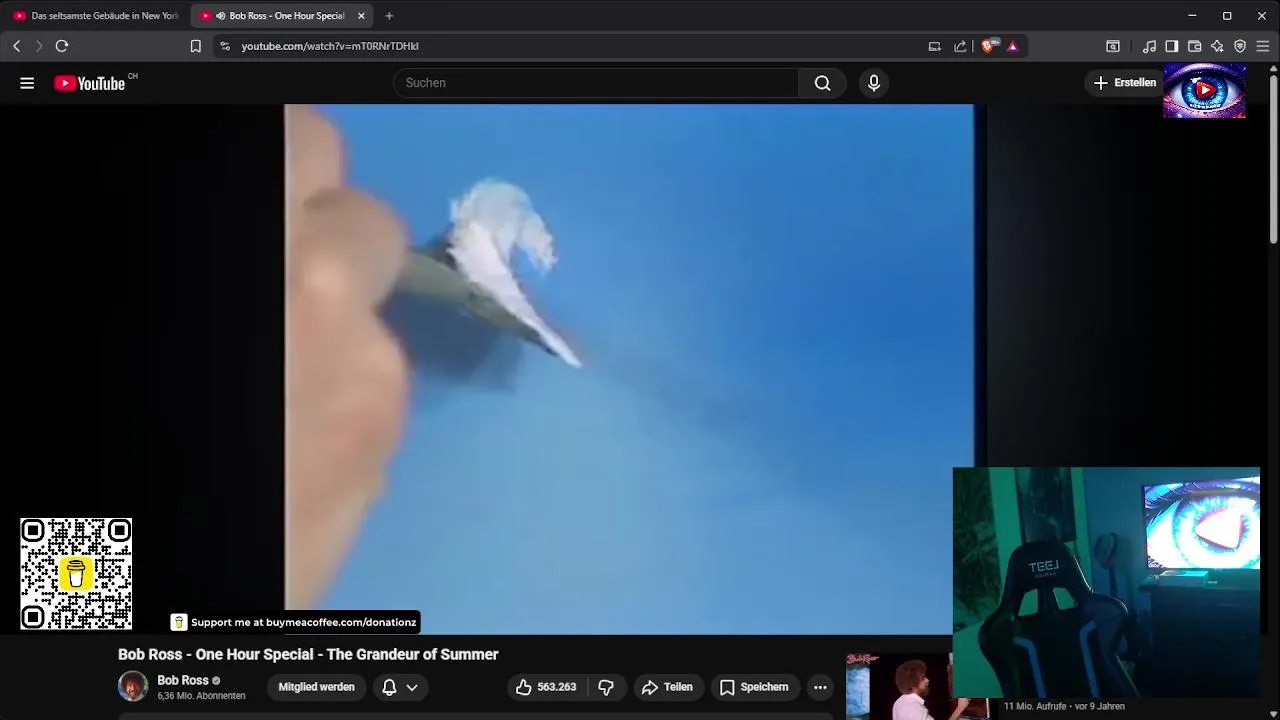
Task: Click the eye avatar account icon
Action: (1205, 90)
